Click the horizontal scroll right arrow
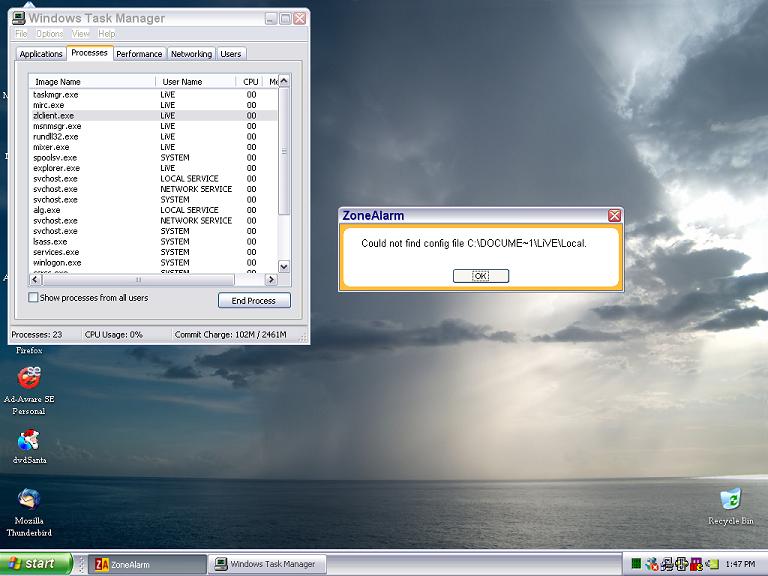The height and width of the screenshot is (576, 768). point(271,279)
